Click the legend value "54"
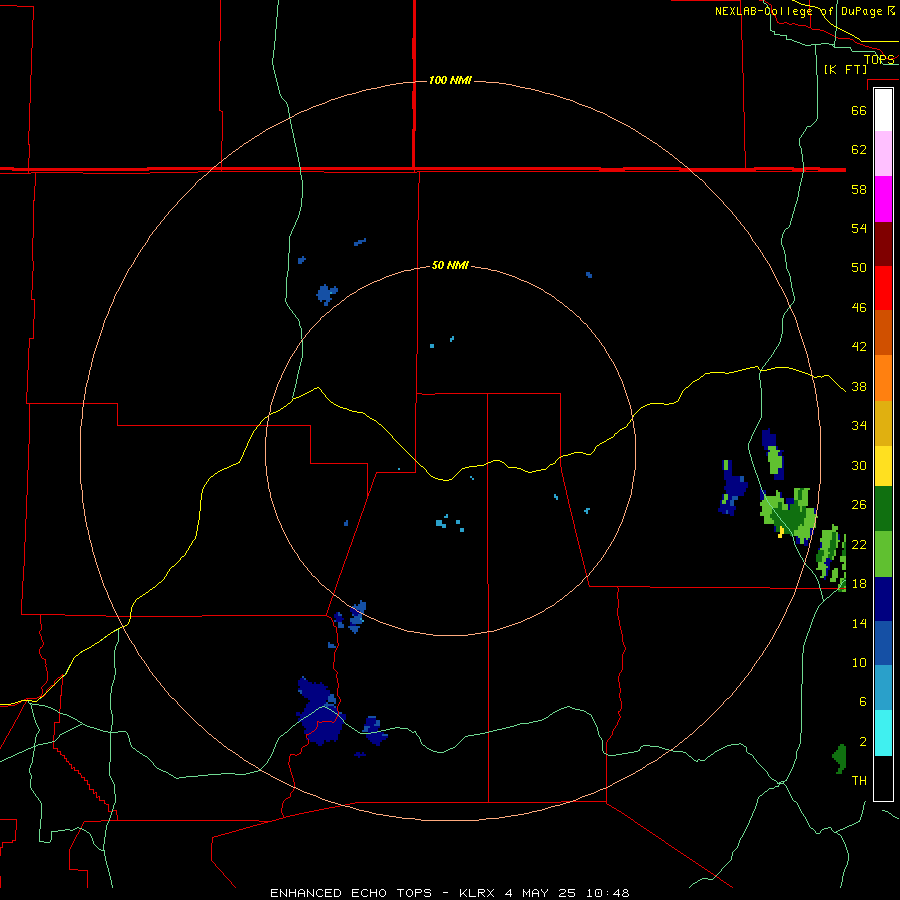The height and width of the screenshot is (900, 900). tap(859, 228)
